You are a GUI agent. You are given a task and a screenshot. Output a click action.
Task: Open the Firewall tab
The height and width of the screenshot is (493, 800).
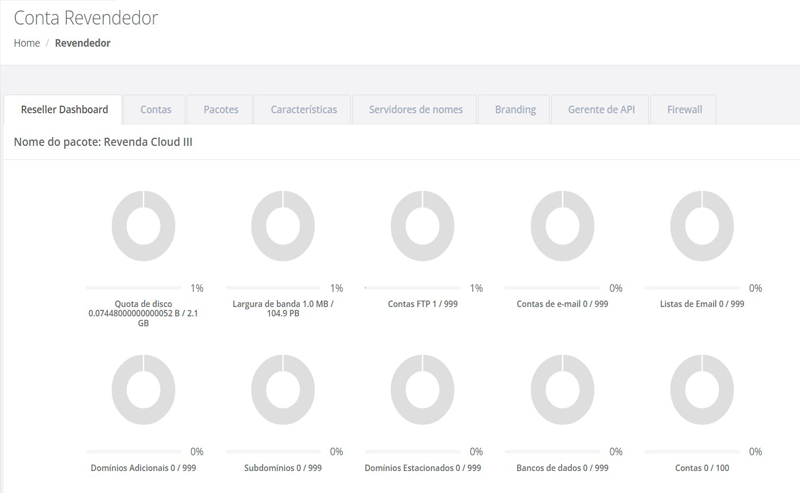684,109
